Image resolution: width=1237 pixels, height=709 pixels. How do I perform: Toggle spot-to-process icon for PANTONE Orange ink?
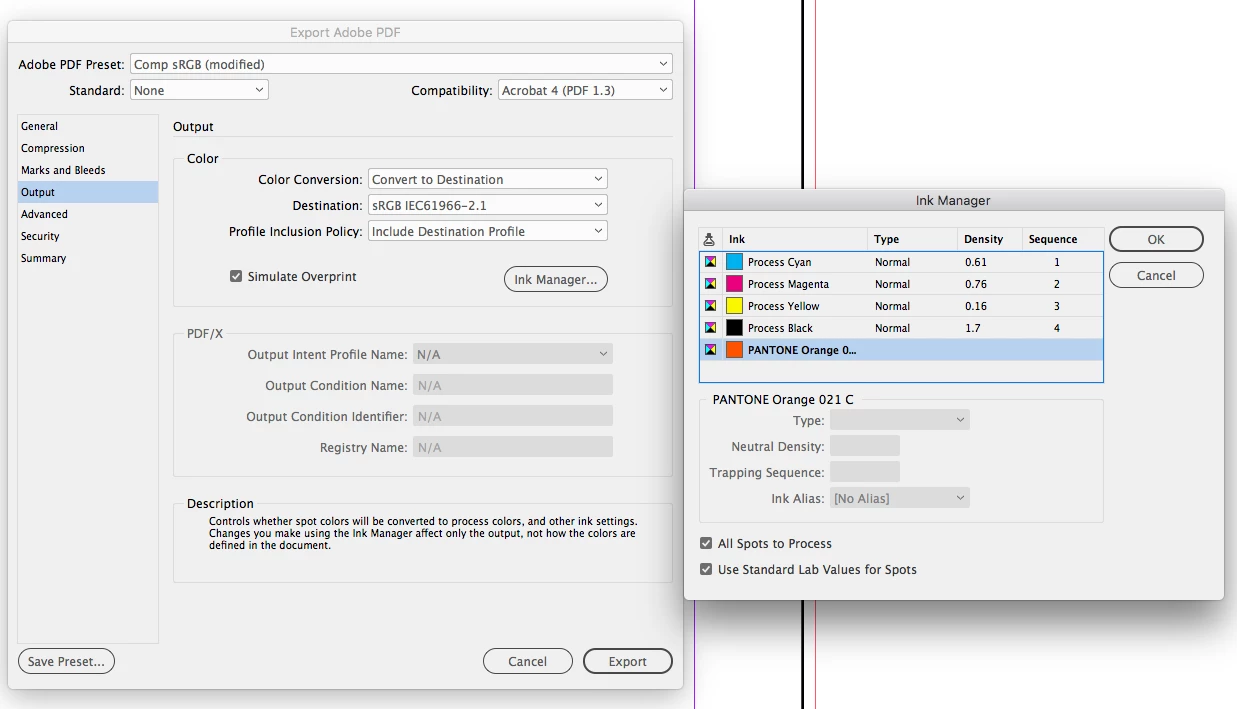[x=710, y=350]
